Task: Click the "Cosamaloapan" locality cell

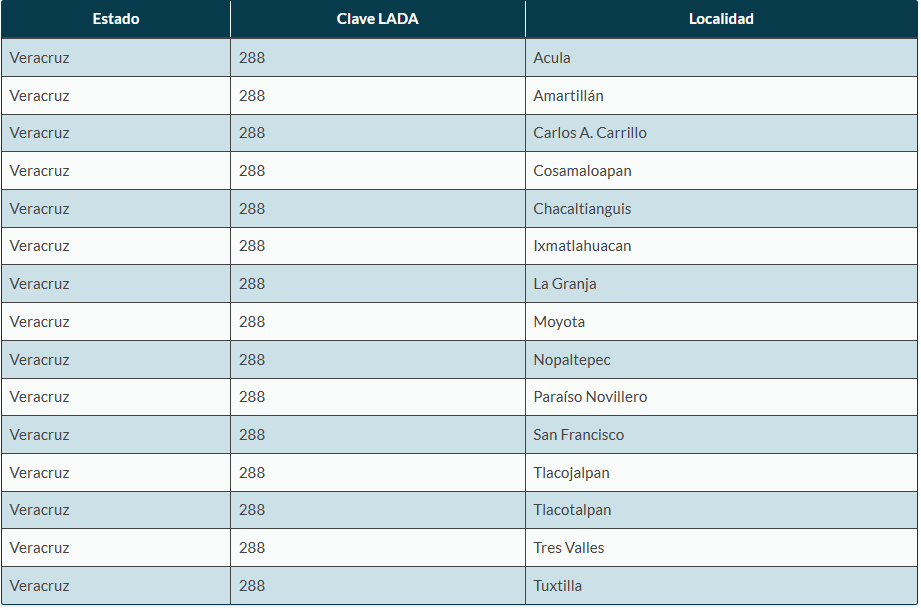Action: pyautogui.click(x=721, y=171)
